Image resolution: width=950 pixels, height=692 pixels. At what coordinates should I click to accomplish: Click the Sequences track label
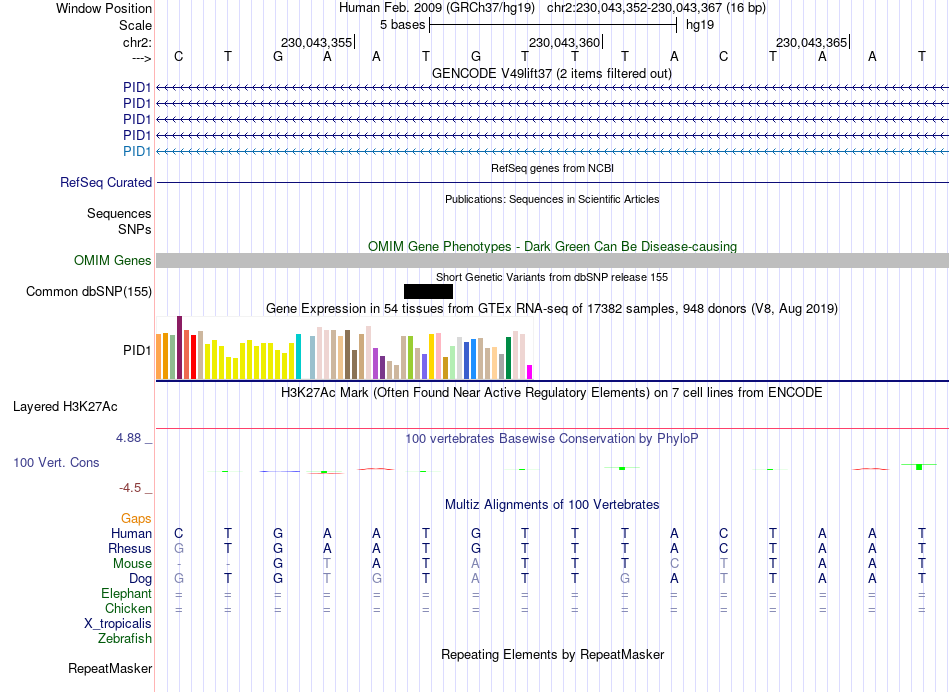(119, 213)
